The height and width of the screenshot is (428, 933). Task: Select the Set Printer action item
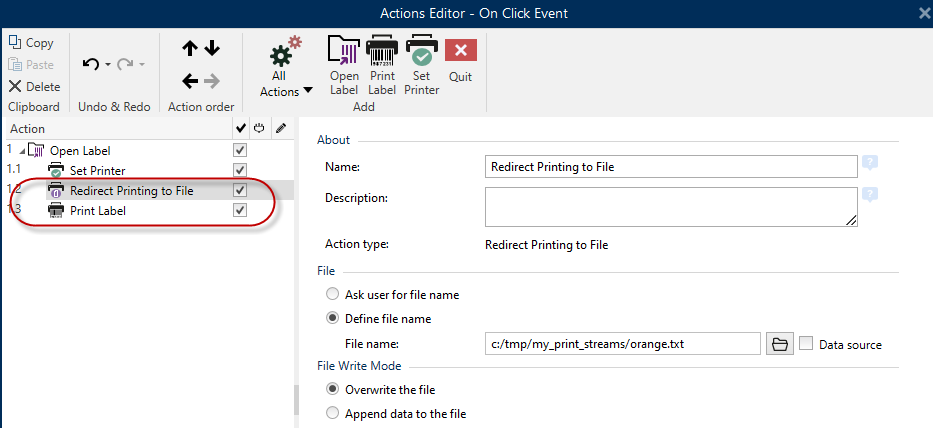pyautogui.click(x=97, y=171)
